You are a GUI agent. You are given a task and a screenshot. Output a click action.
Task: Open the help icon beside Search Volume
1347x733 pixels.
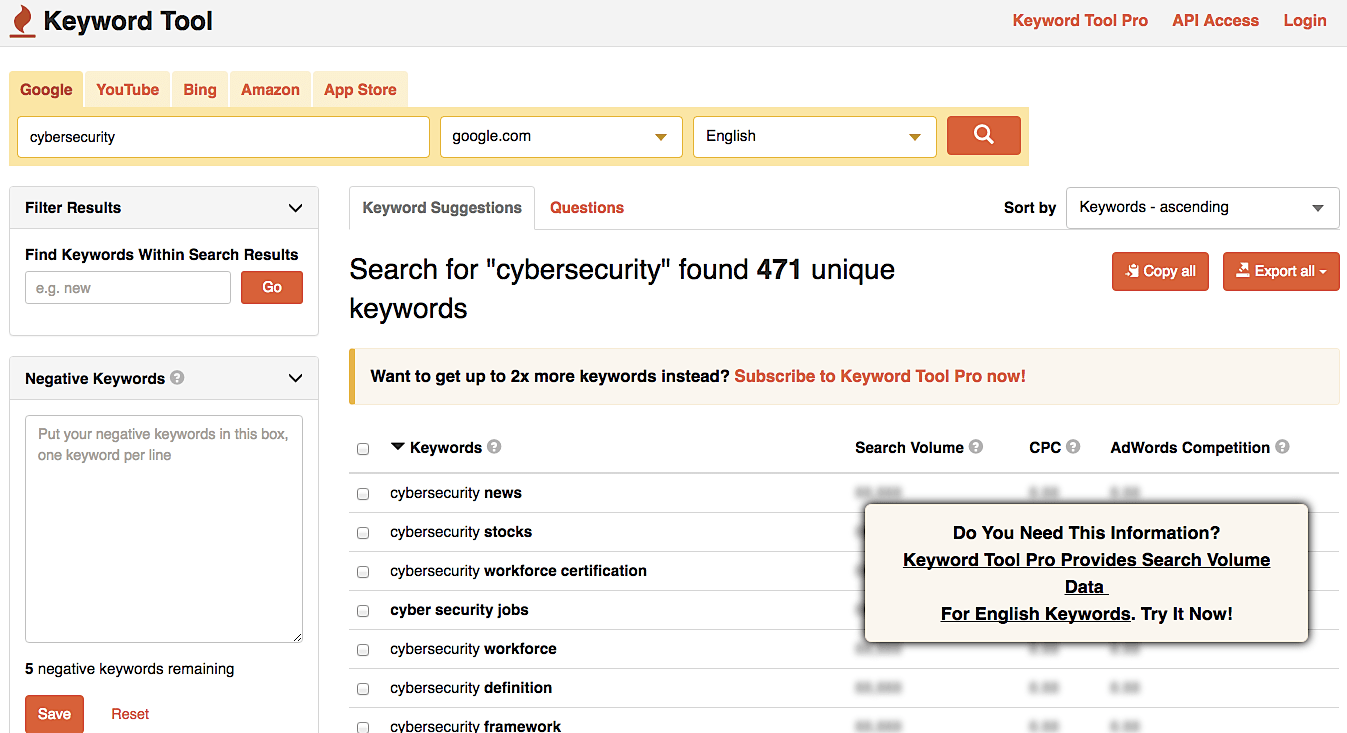coord(976,446)
